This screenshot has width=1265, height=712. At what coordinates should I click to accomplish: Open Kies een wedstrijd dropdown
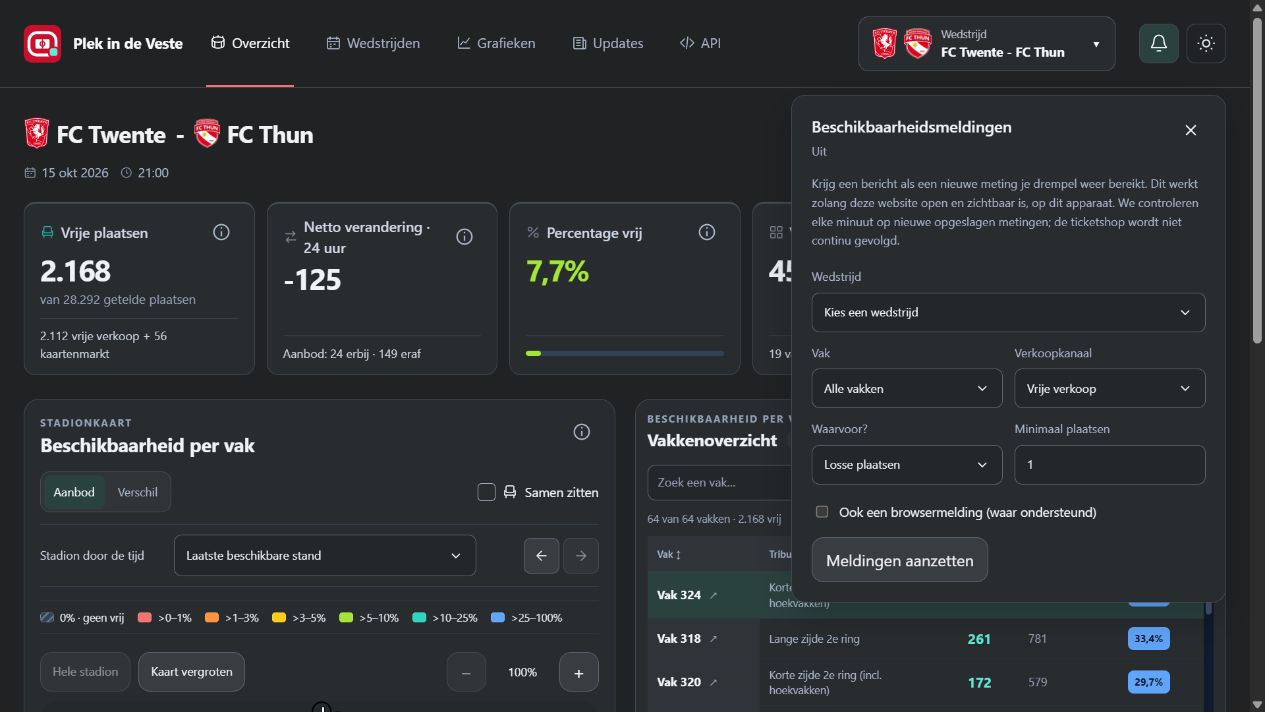point(1008,312)
